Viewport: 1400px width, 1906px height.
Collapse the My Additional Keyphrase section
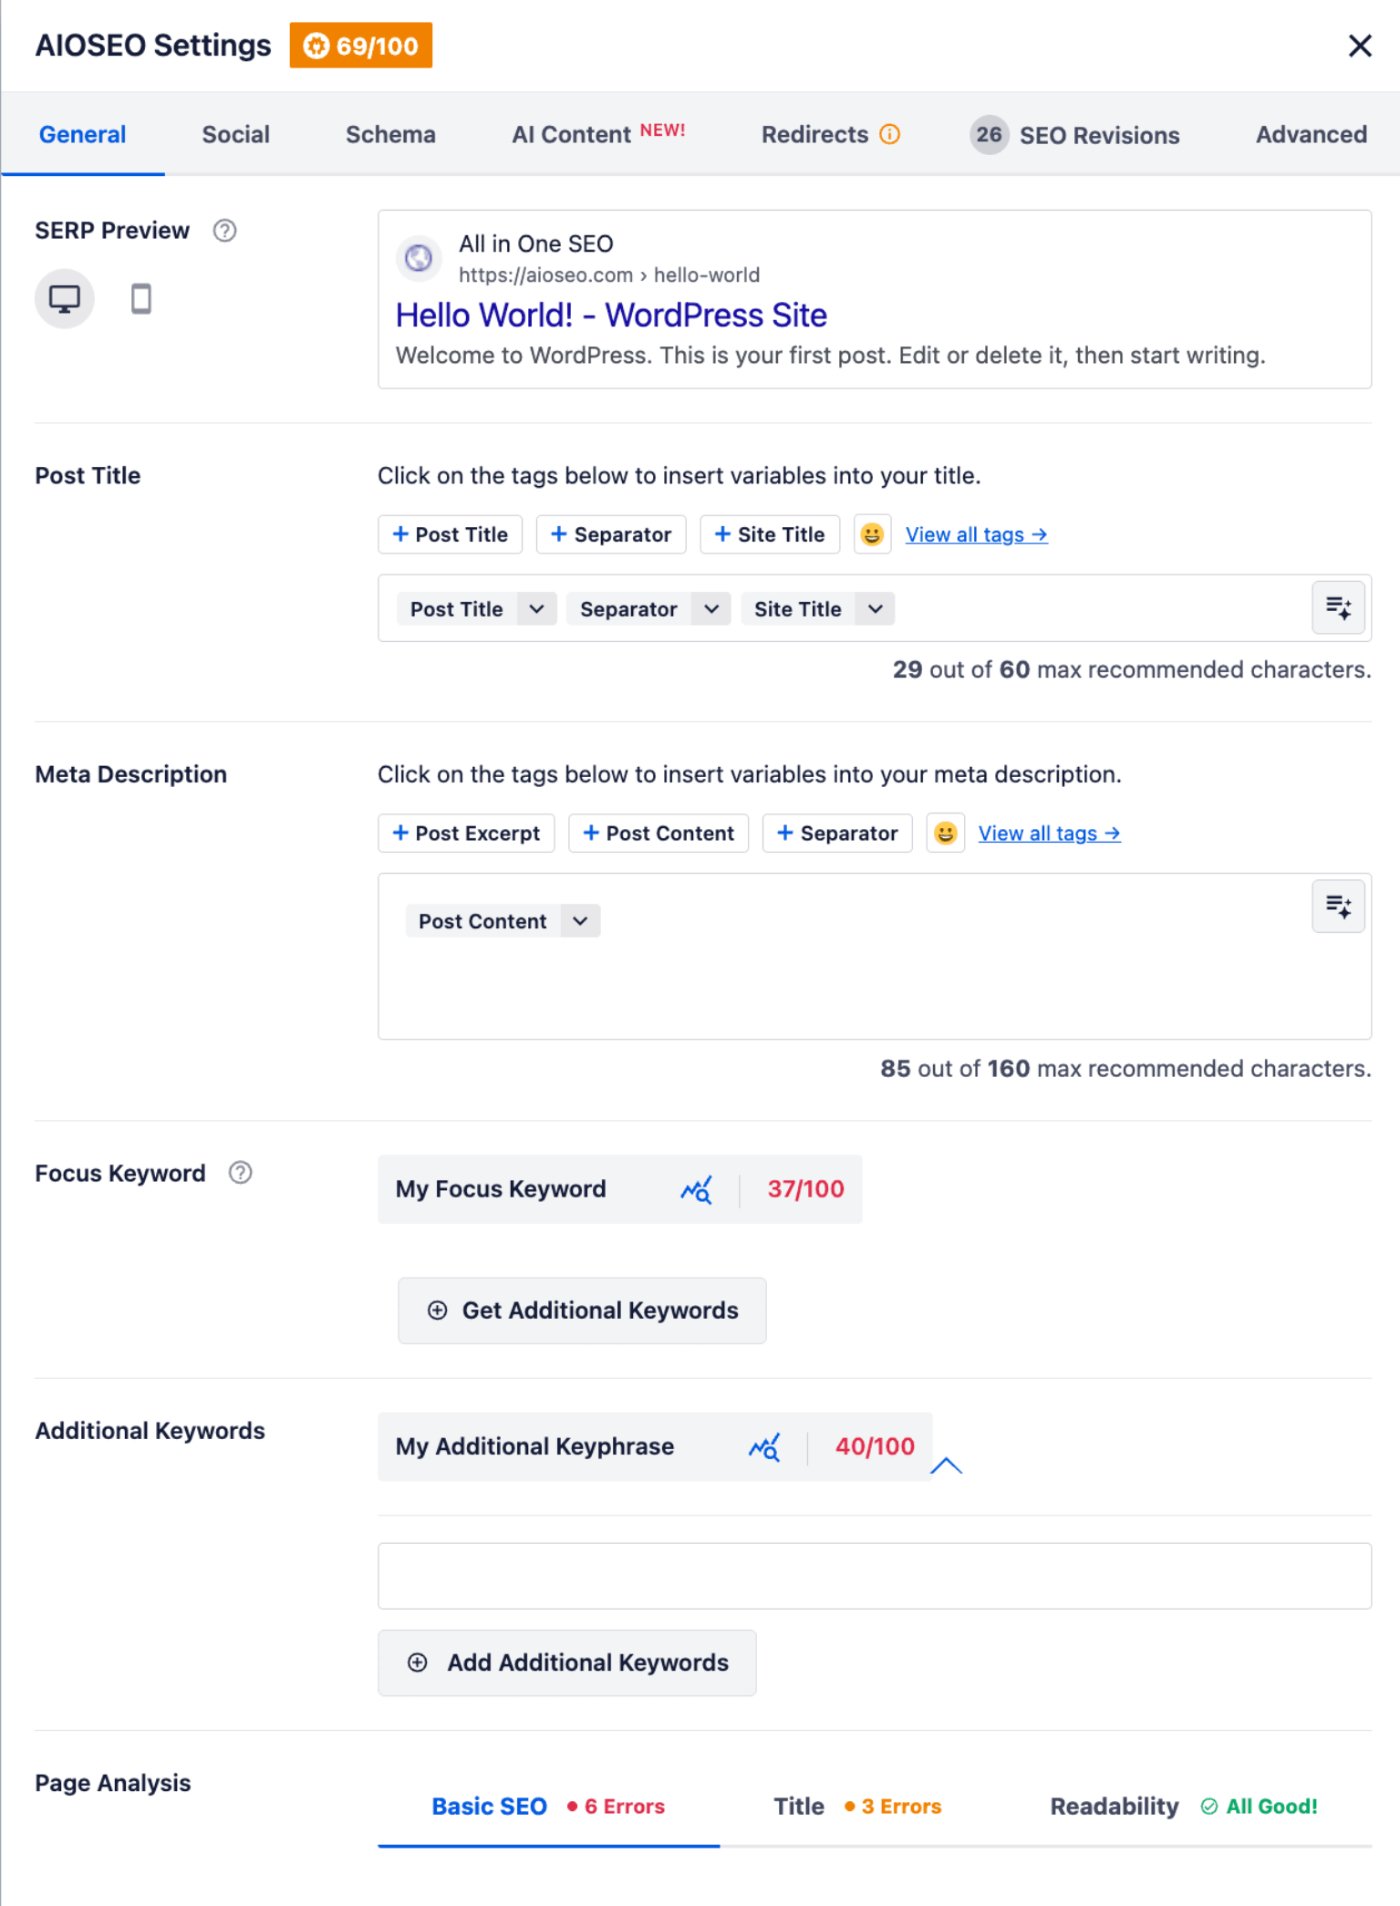click(x=946, y=1466)
